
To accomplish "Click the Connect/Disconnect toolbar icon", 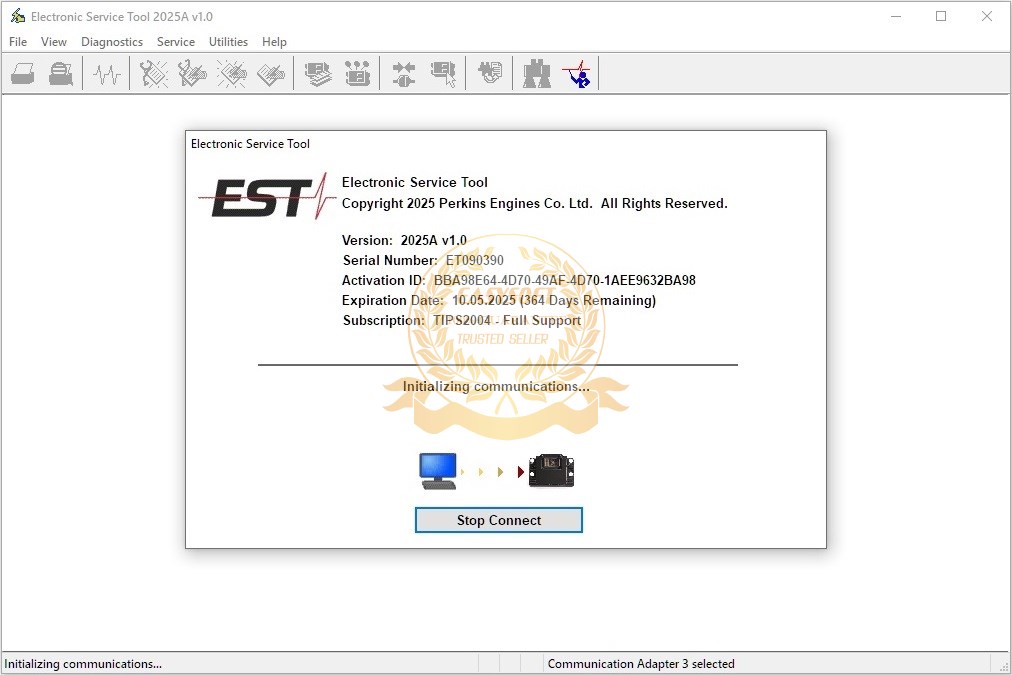I will (576, 74).
